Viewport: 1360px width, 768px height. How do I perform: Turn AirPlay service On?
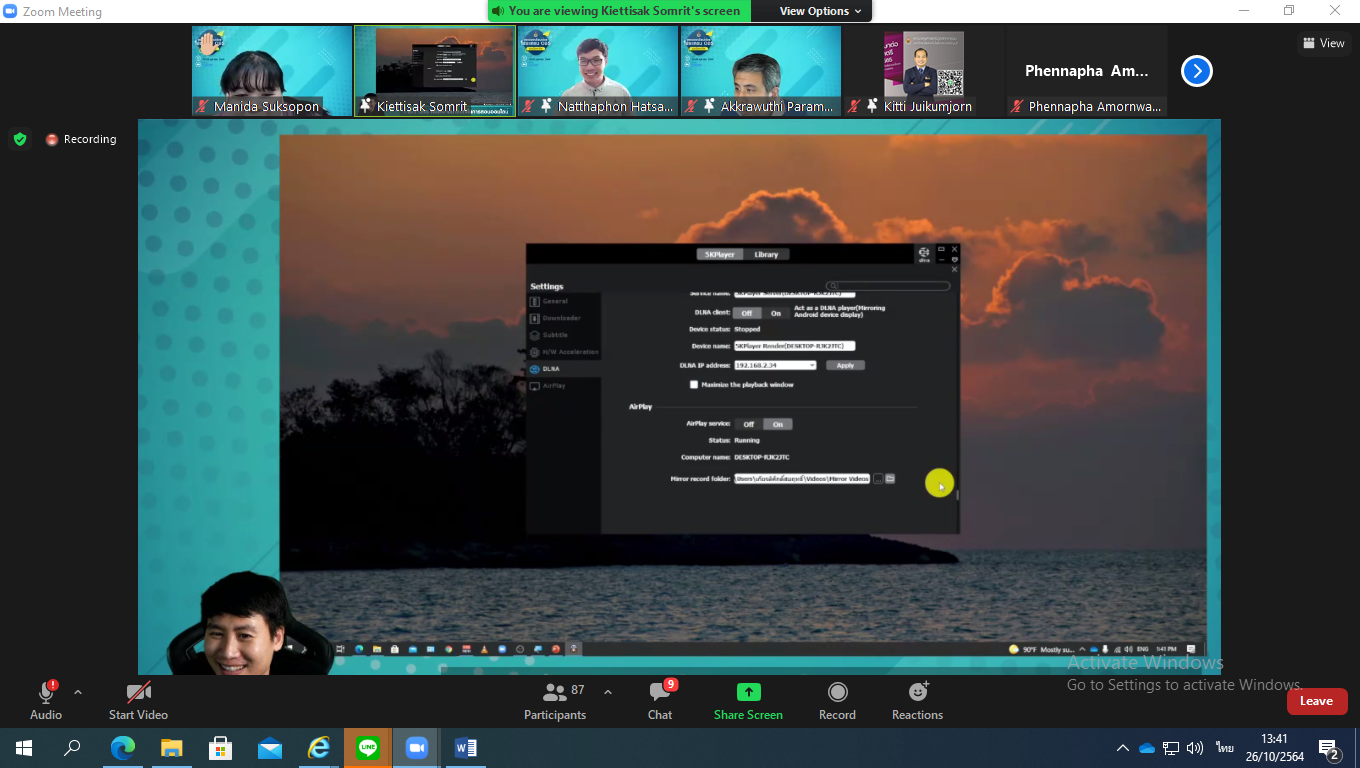[x=778, y=424]
